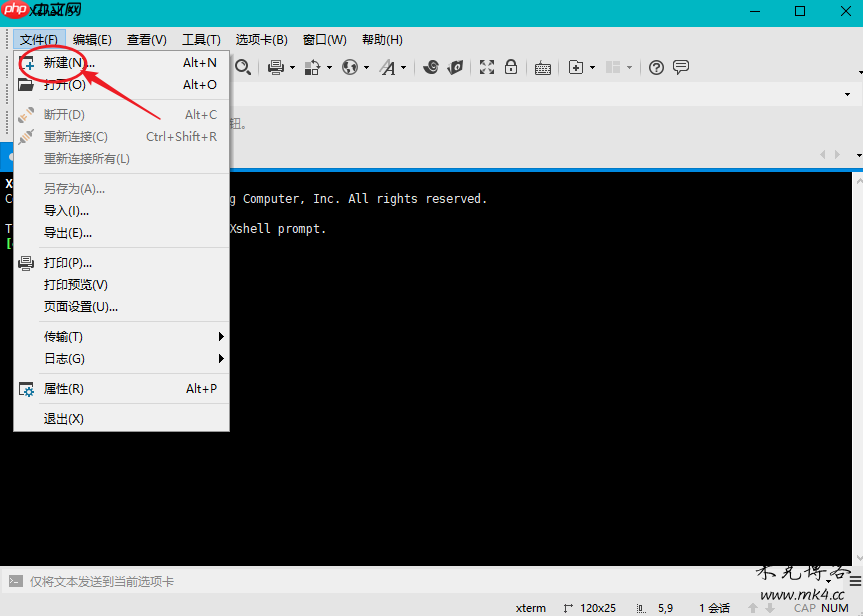Image resolution: width=863 pixels, height=616 pixels.
Task: Open the on-screen keyboard icon
Action: pos(542,67)
